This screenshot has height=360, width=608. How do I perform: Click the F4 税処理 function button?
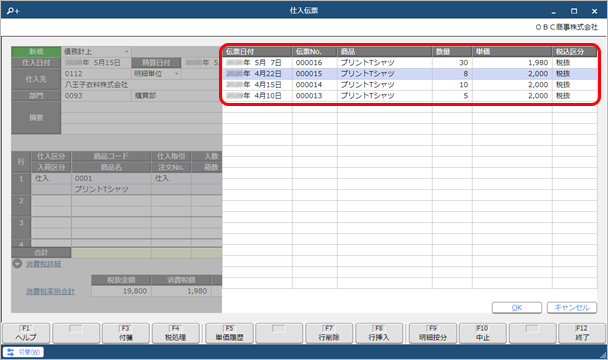(x=175, y=333)
